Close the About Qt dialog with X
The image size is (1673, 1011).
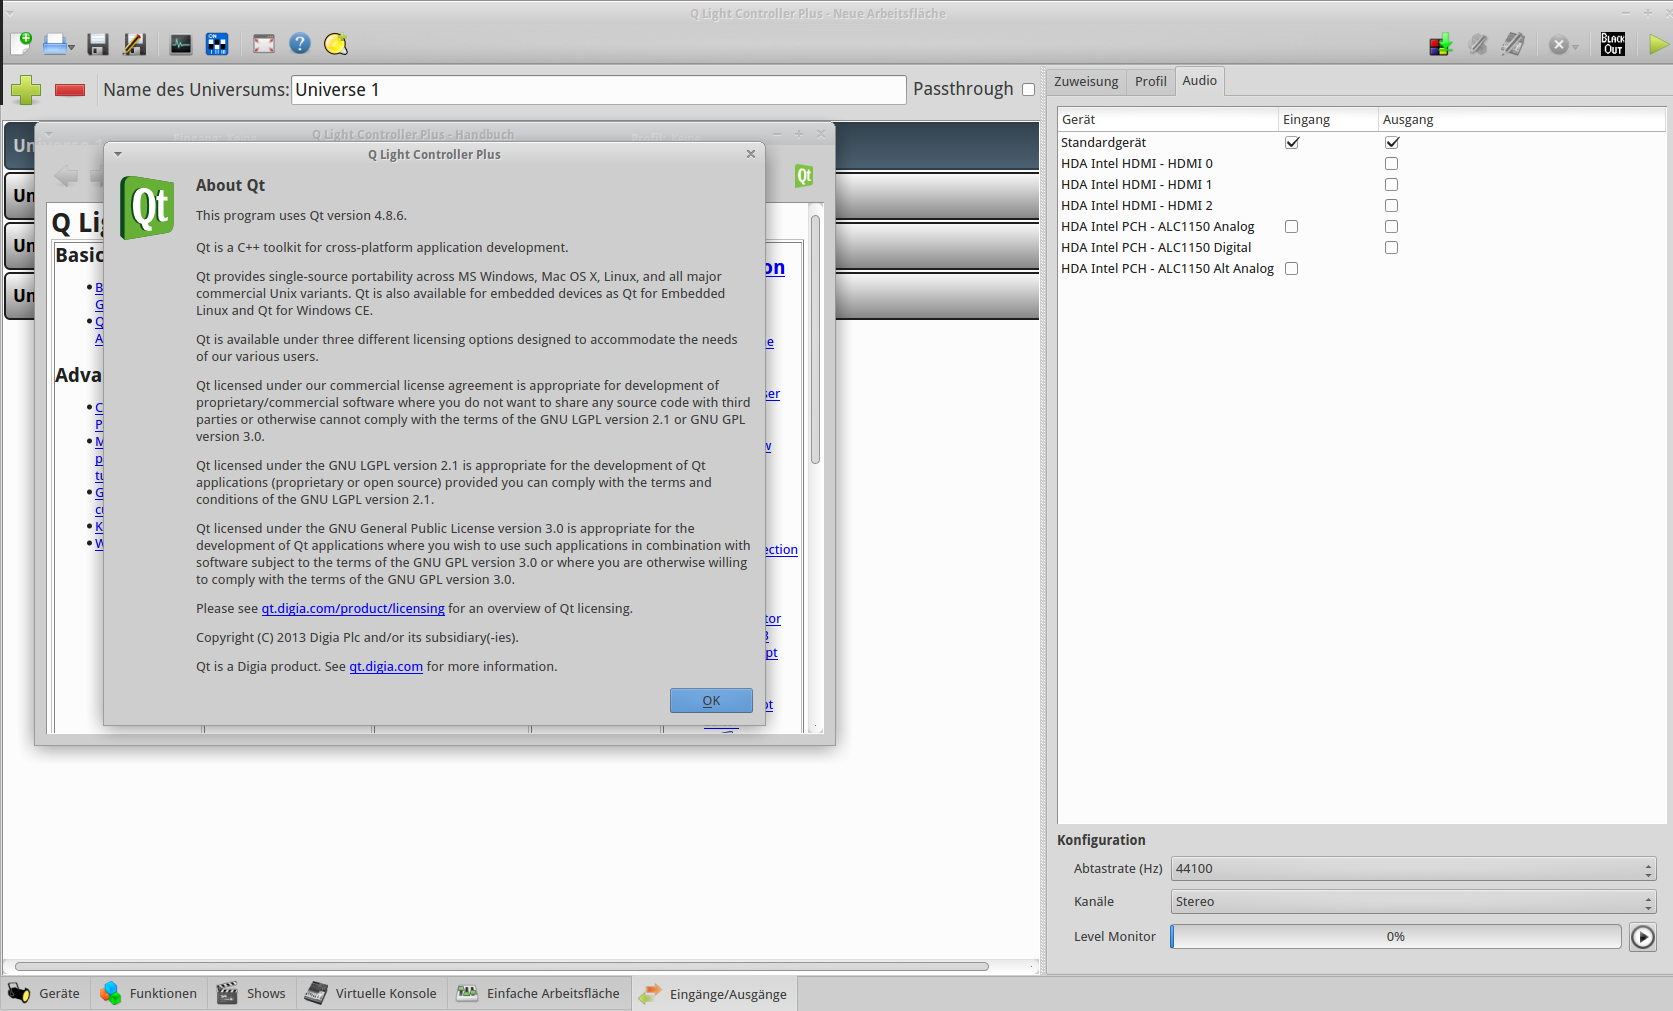[751, 154]
